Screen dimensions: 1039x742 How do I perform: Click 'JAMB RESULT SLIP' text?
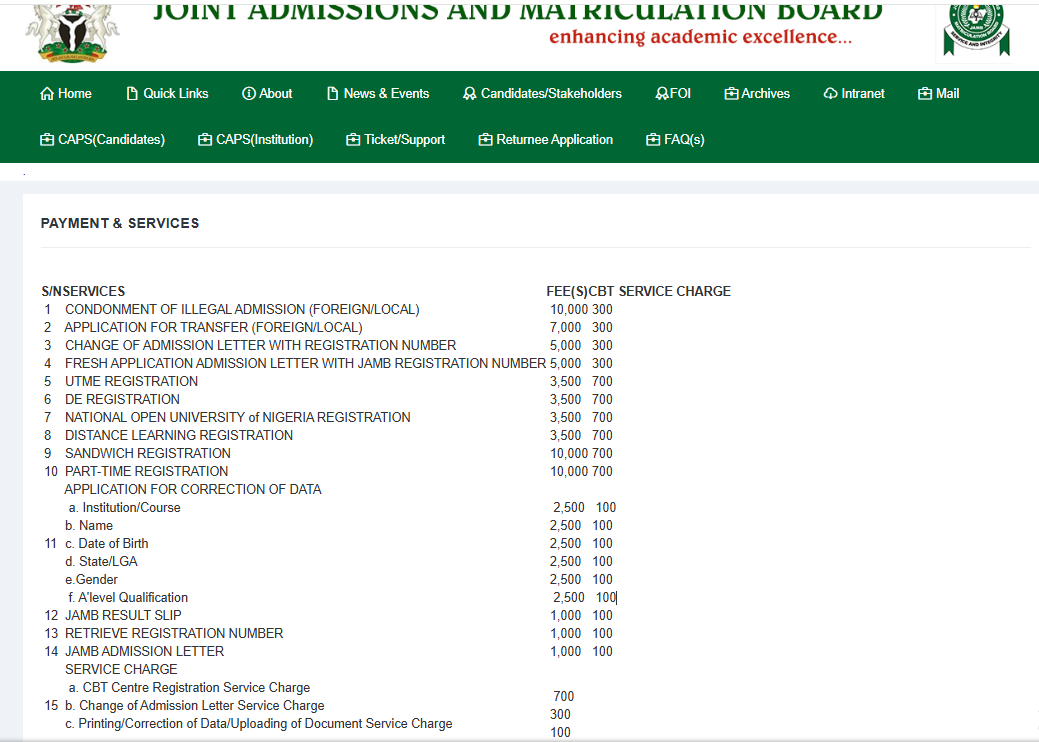pos(123,615)
